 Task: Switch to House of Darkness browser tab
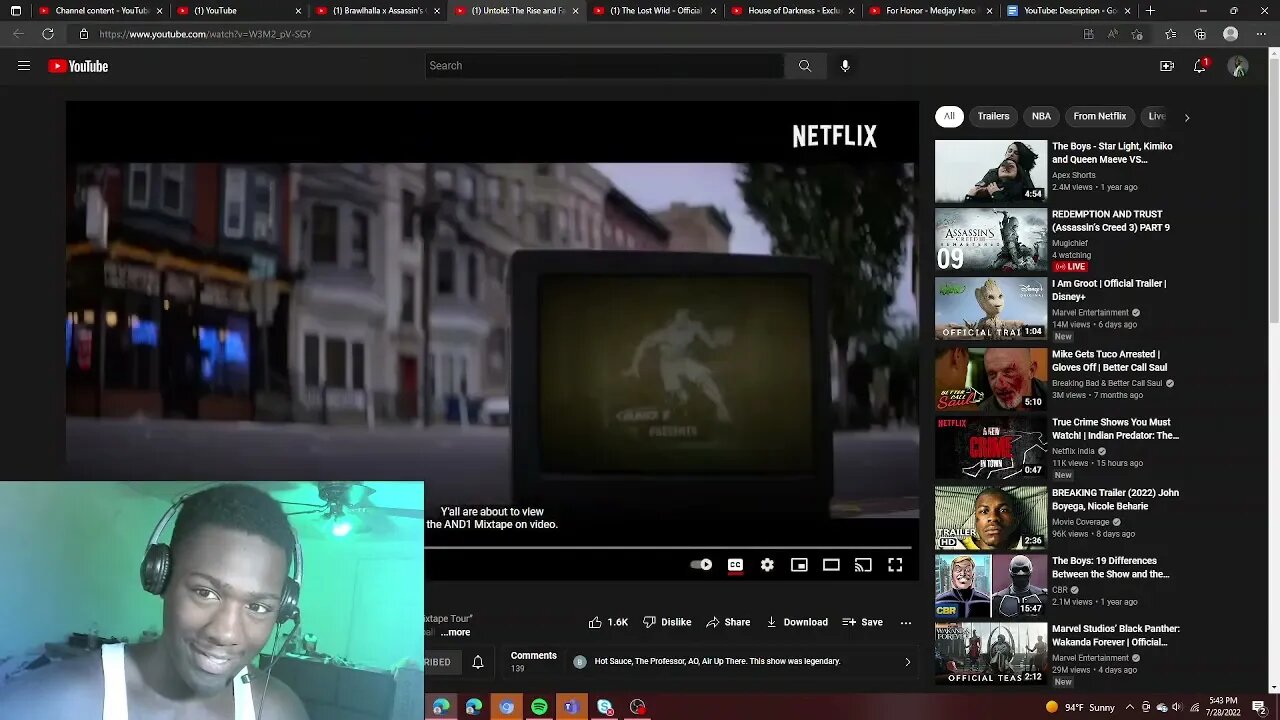point(795,11)
